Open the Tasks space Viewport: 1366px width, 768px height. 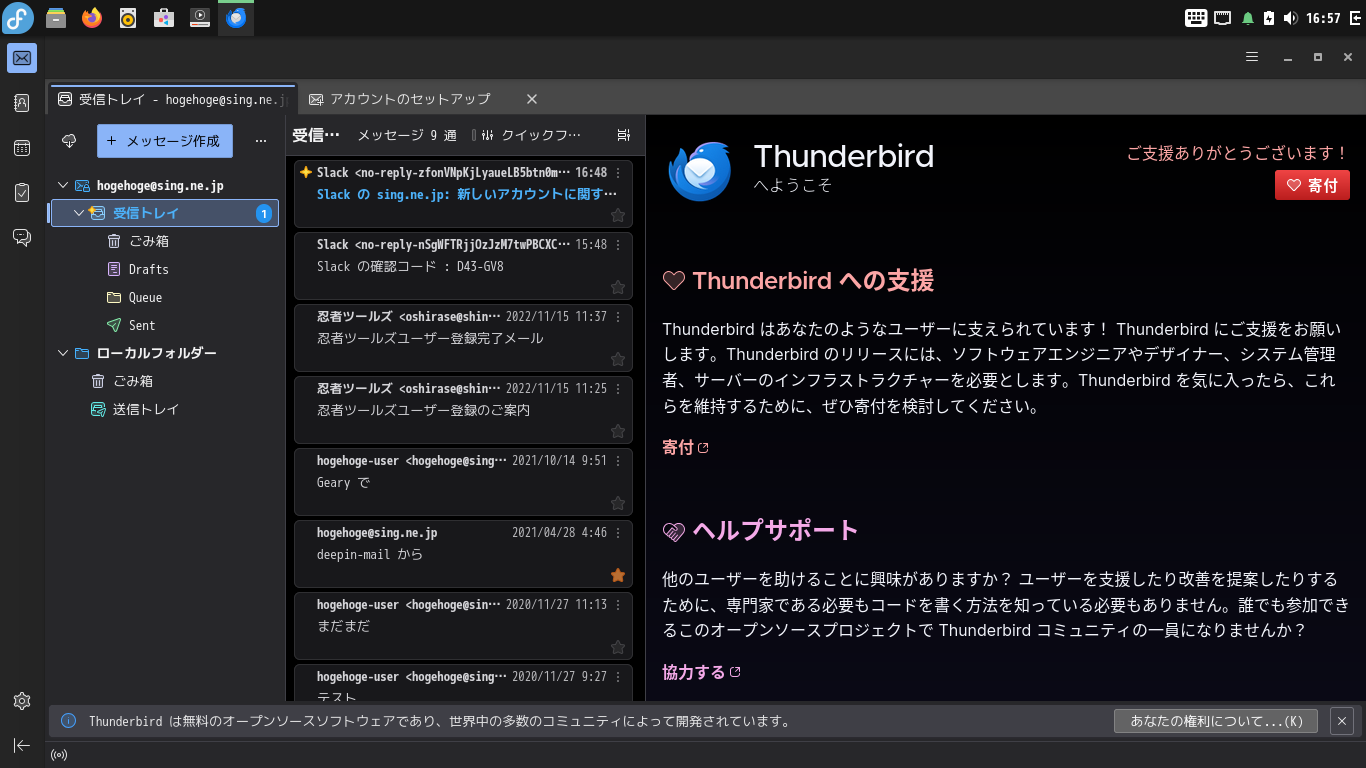(x=22, y=193)
